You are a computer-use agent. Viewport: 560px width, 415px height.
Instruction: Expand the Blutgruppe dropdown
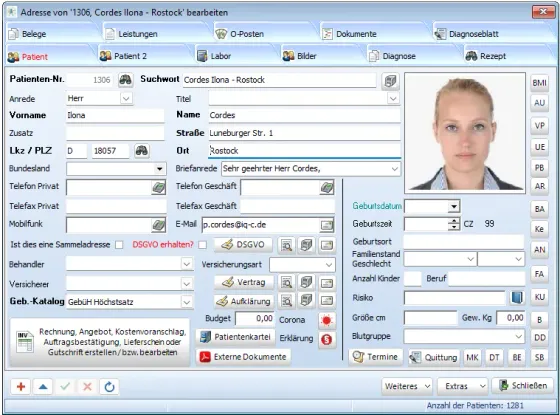518,336
